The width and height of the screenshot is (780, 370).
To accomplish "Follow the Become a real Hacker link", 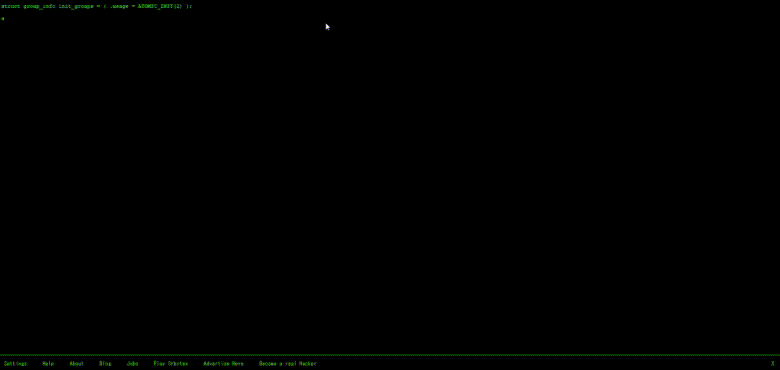I will [x=288, y=364].
